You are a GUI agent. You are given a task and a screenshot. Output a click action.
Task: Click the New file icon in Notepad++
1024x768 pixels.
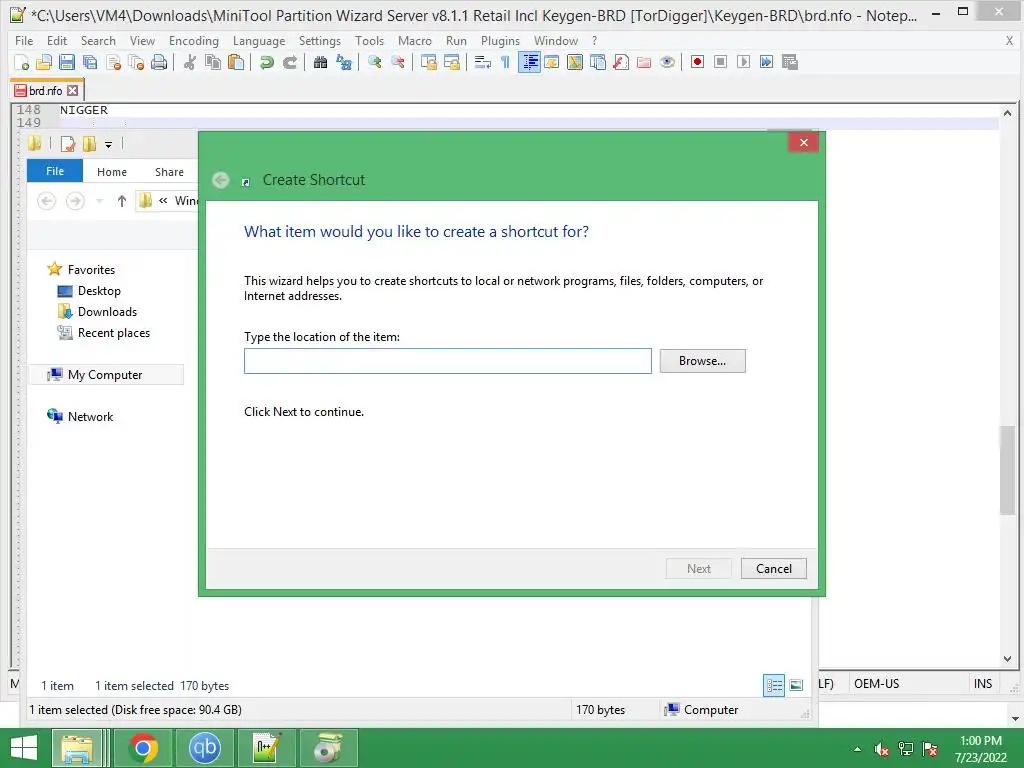(21, 62)
